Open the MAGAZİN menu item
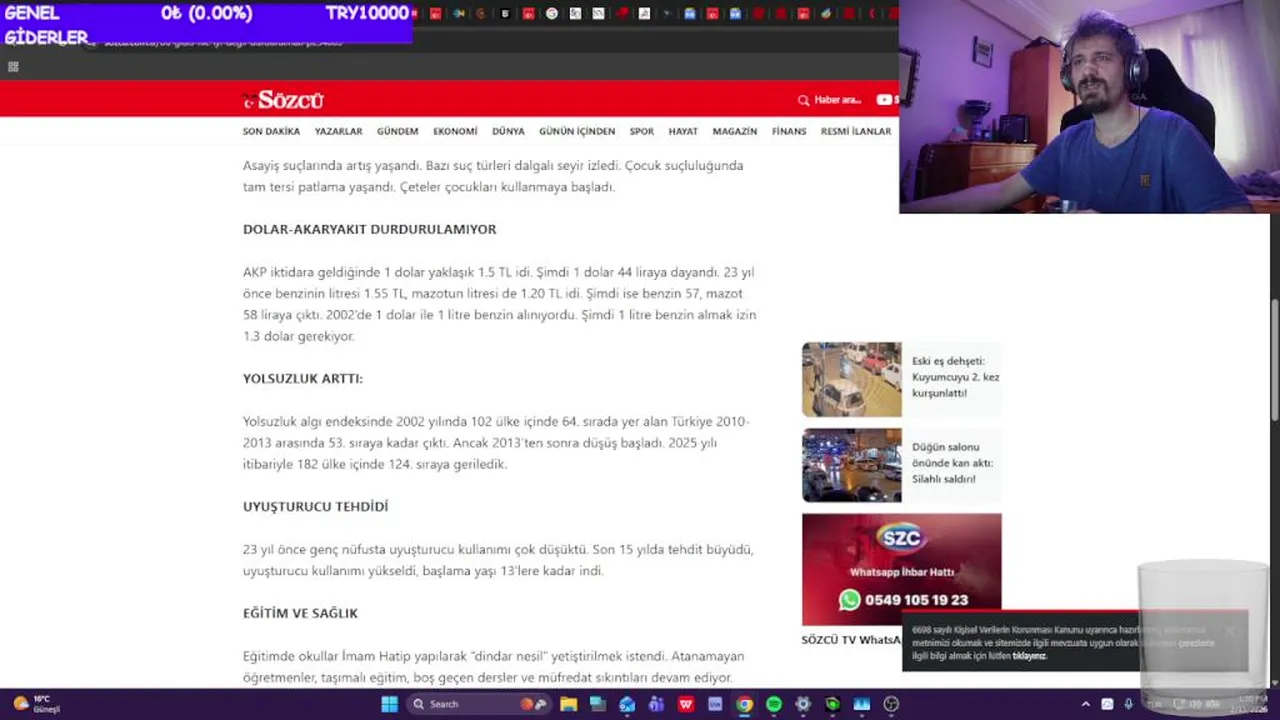The image size is (1280, 720). (x=735, y=131)
